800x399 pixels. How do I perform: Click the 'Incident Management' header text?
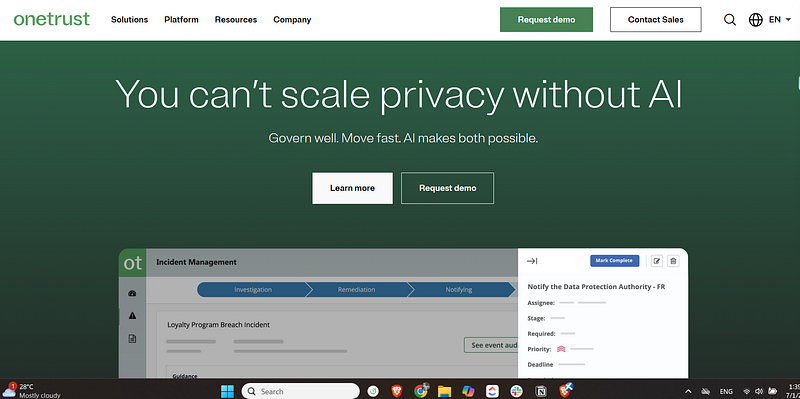[196, 262]
